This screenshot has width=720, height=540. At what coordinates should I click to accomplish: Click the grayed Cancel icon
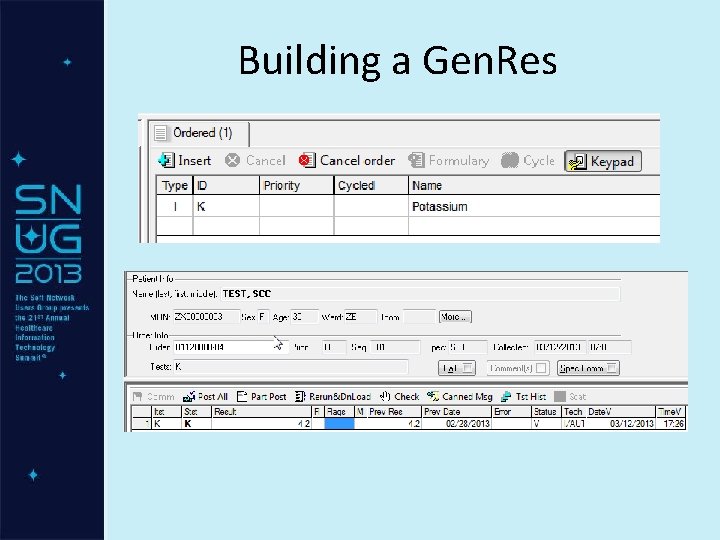point(232,160)
